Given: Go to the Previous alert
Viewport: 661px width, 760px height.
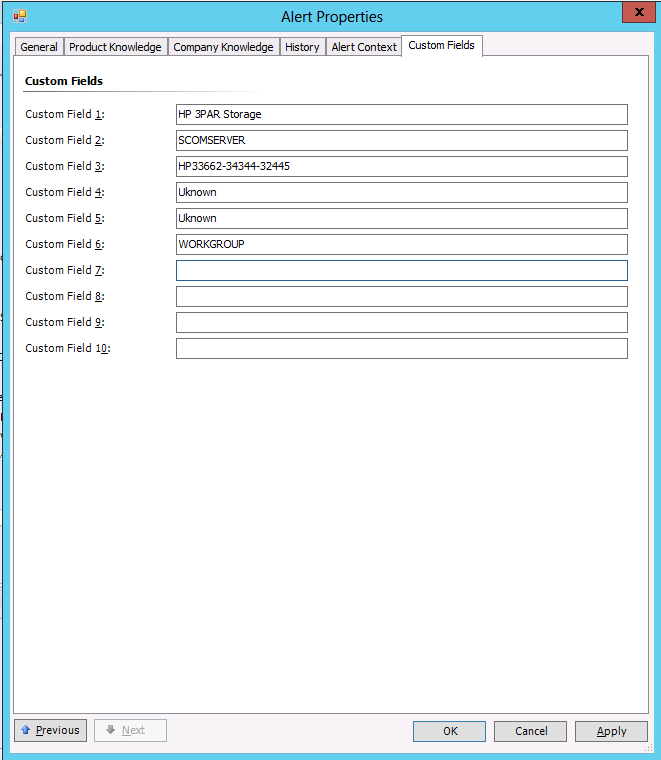Looking at the screenshot, I should [x=50, y=731].
